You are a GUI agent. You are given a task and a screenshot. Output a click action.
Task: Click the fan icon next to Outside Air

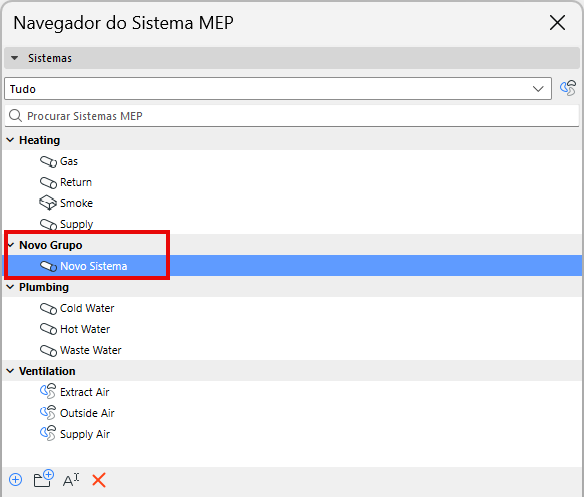tap(48, 413)
